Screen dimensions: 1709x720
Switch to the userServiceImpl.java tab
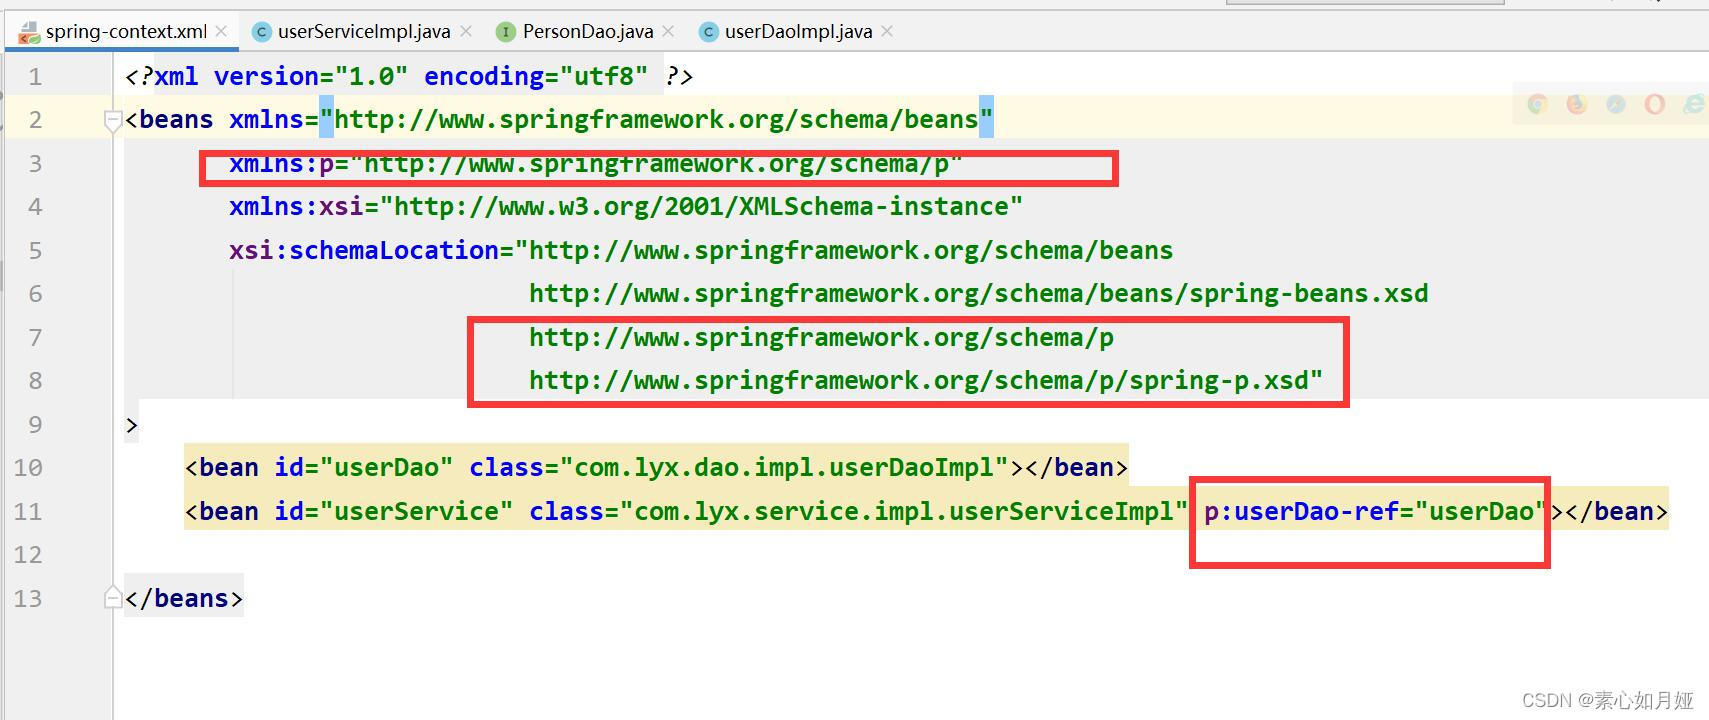[x=364, y=32]
